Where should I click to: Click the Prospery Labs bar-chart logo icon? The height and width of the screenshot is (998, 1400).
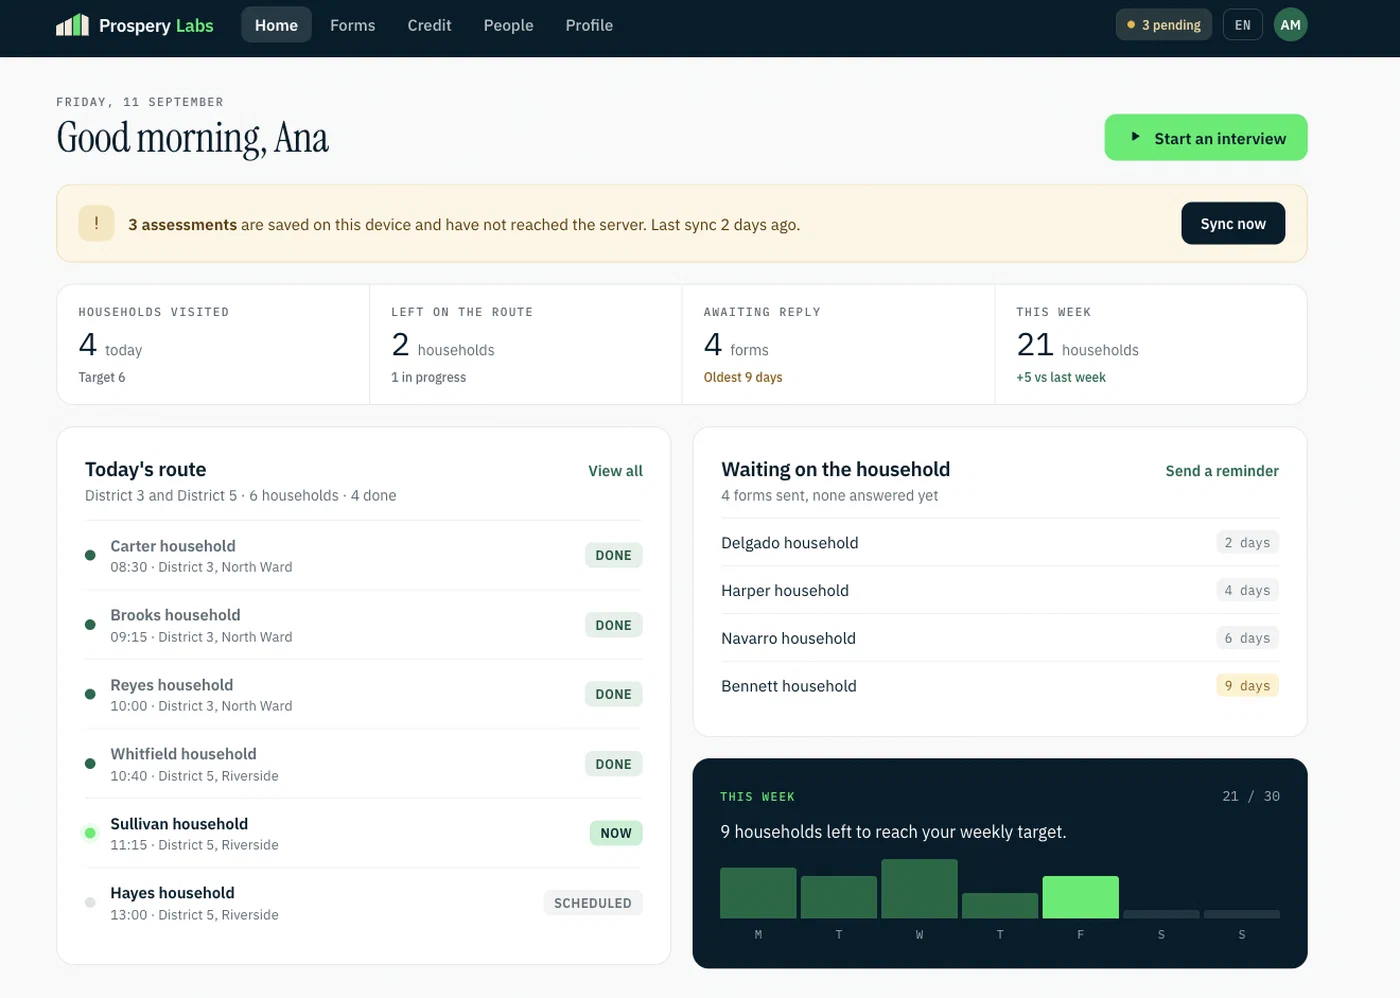point(72,25)
